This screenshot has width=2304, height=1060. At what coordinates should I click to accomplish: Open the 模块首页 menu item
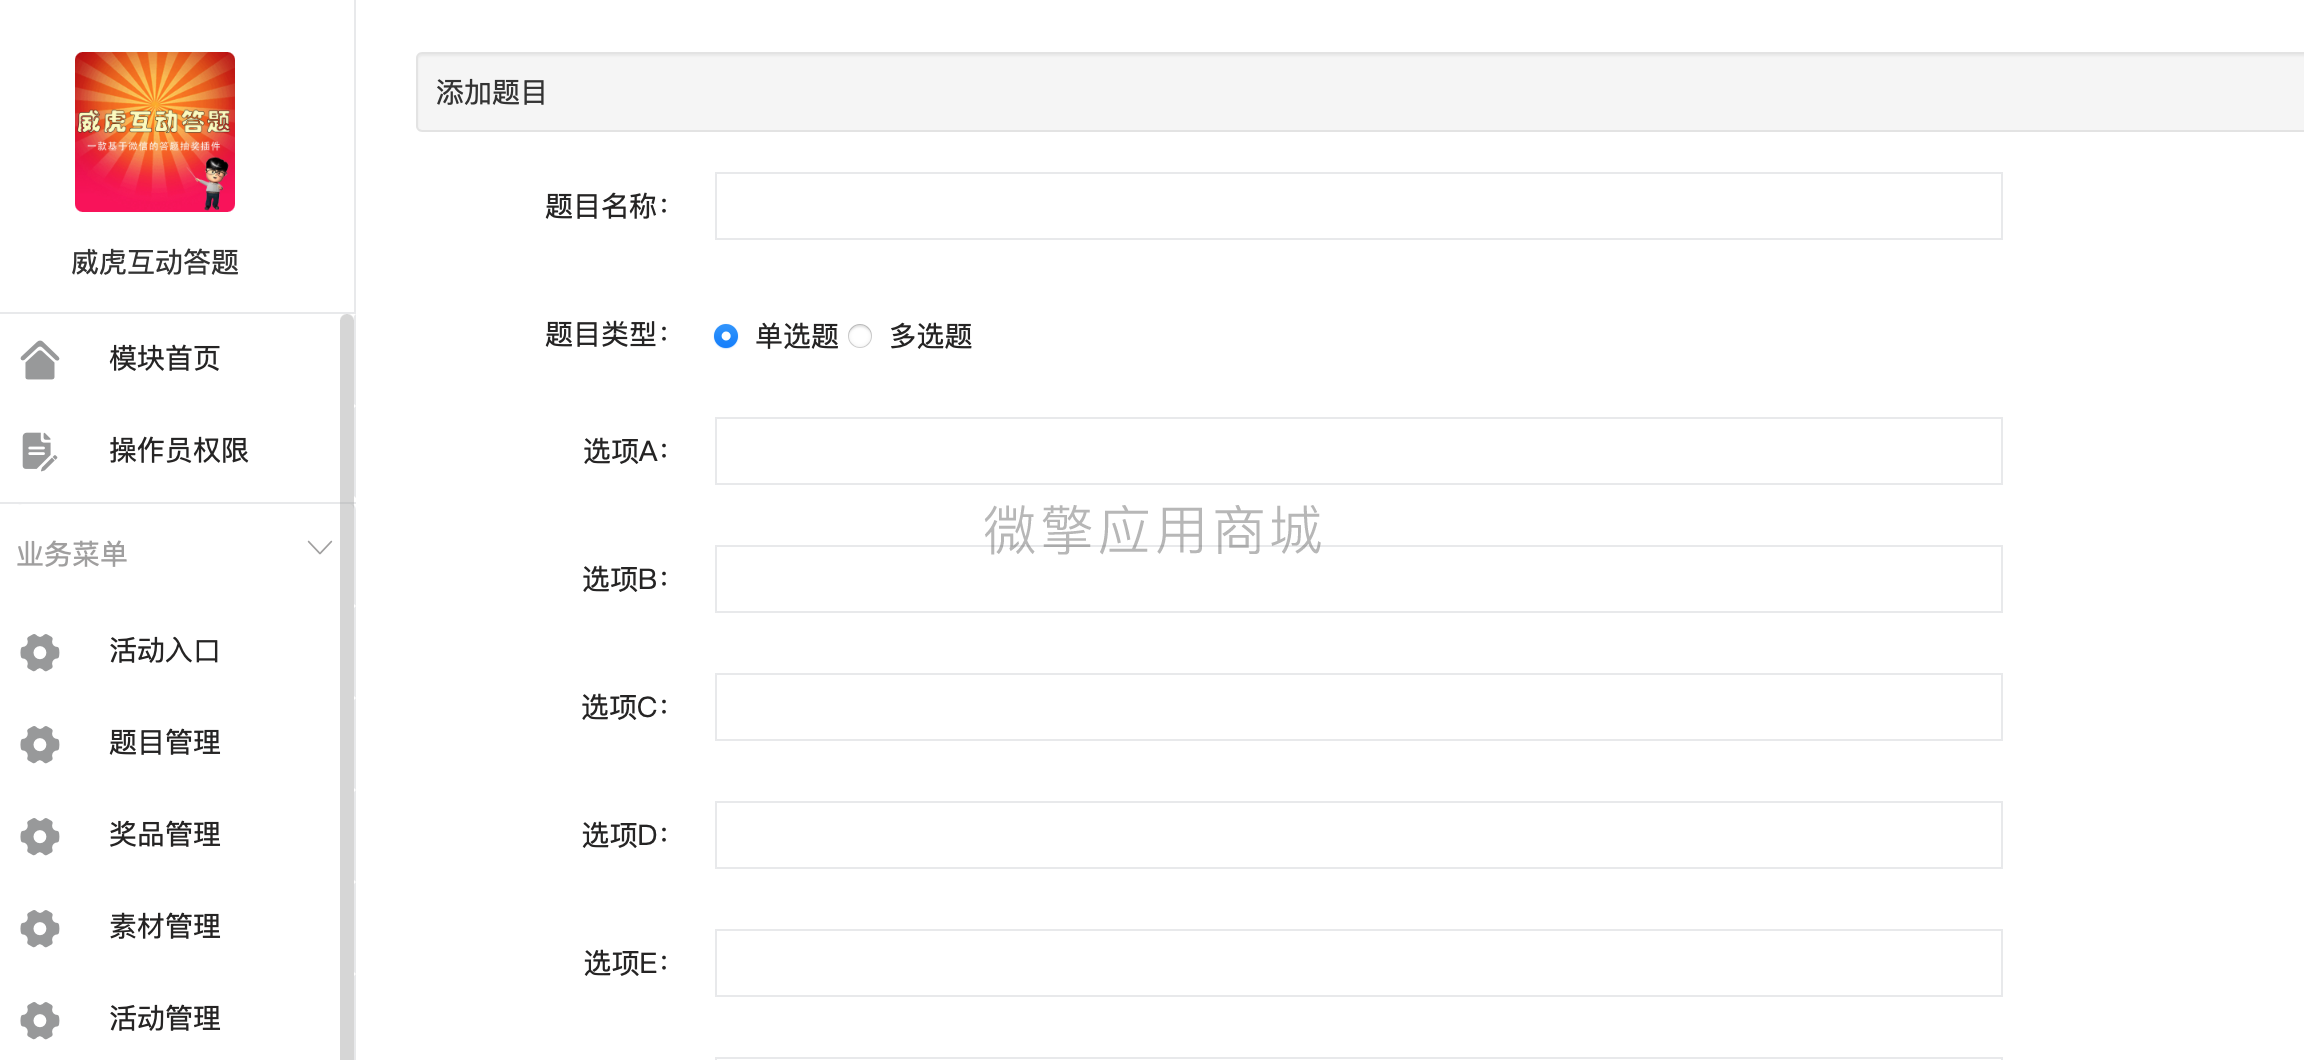[x=165, y=358]
